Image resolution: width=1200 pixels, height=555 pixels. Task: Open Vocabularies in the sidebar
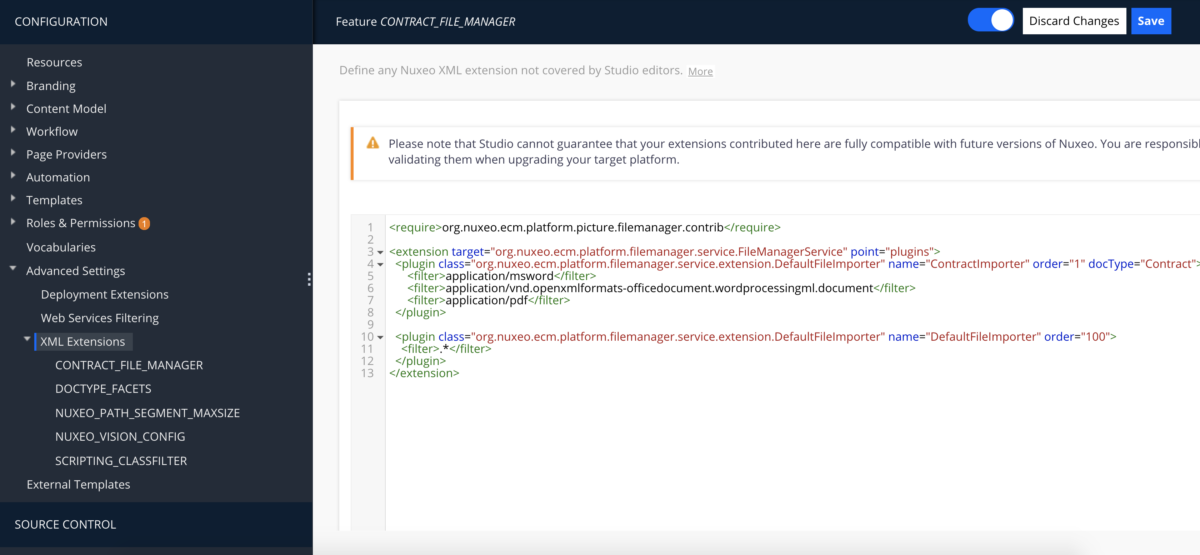61,247
